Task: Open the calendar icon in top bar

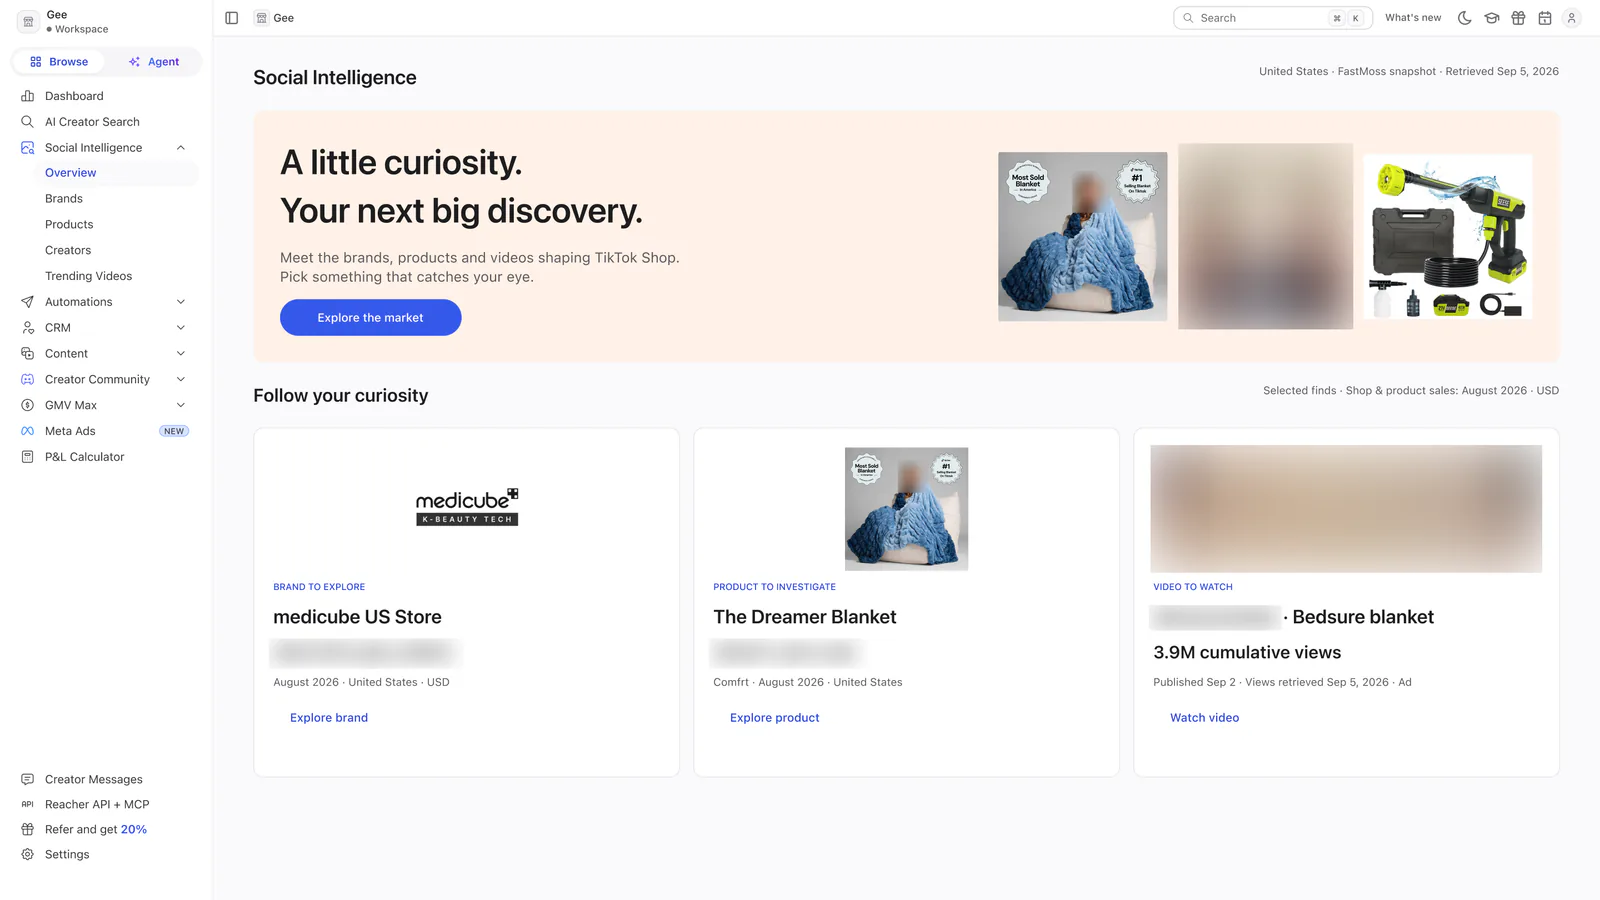Action: point(1545,18)
